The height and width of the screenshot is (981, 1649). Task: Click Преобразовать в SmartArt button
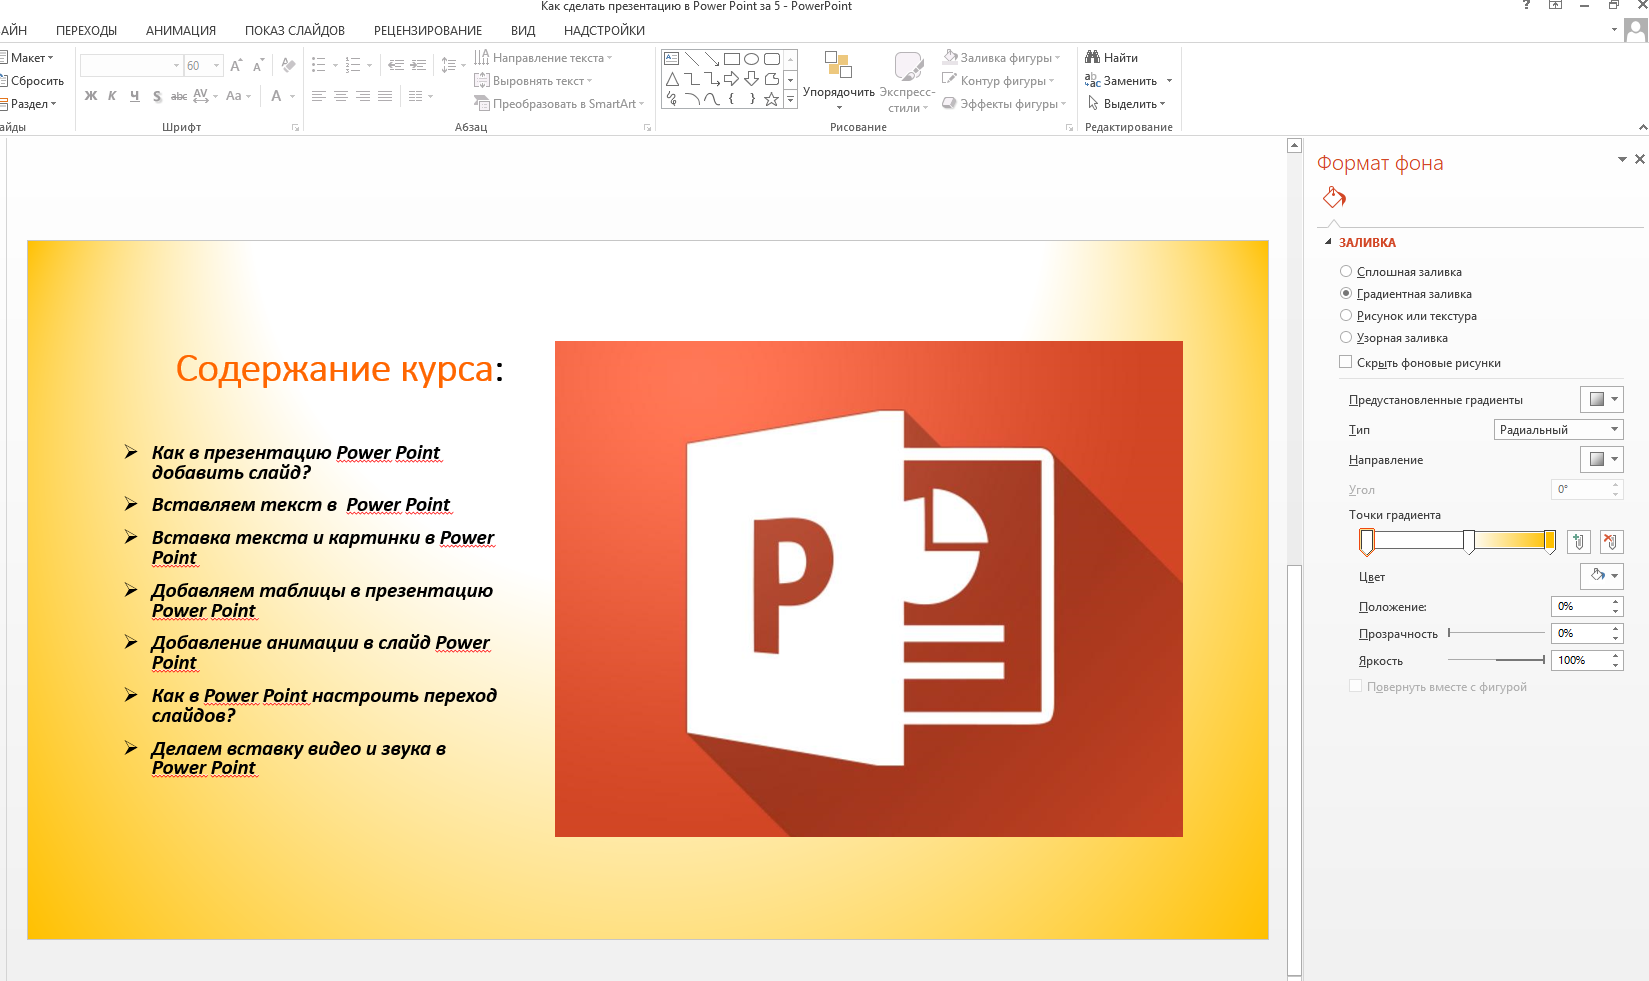coord(559,104)
